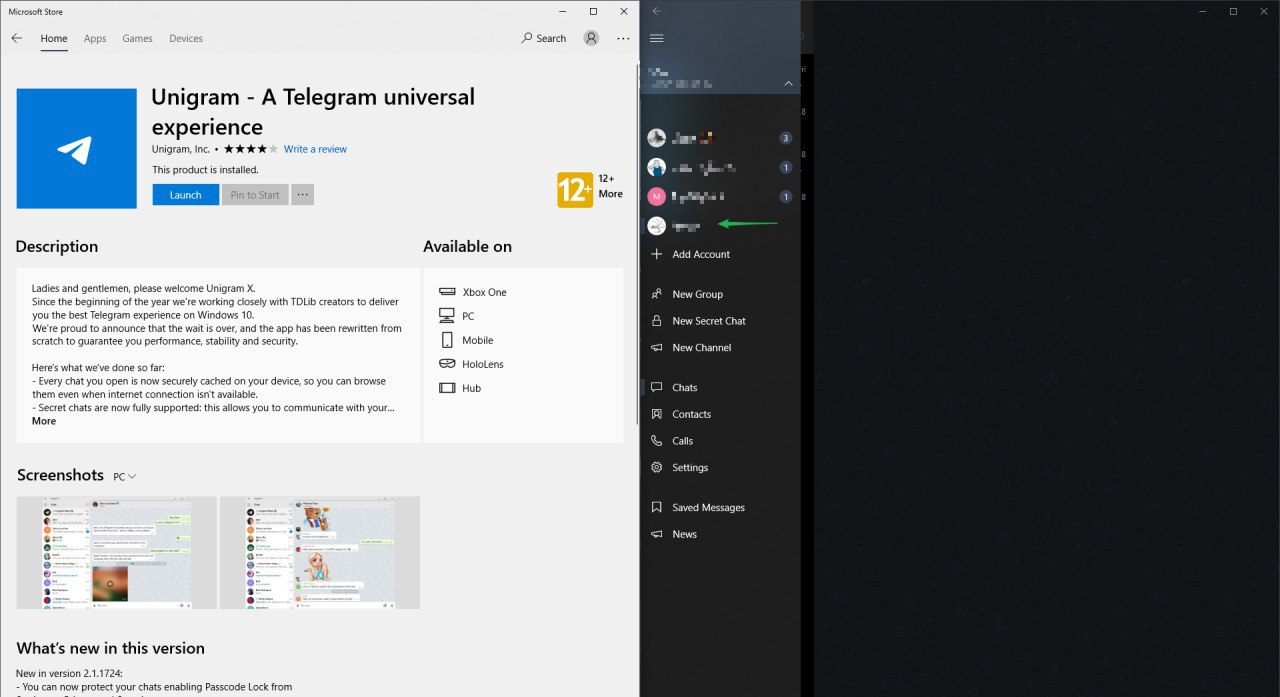Click the Mobile platform icon
1280x697 pixels.
pos(447,340)
